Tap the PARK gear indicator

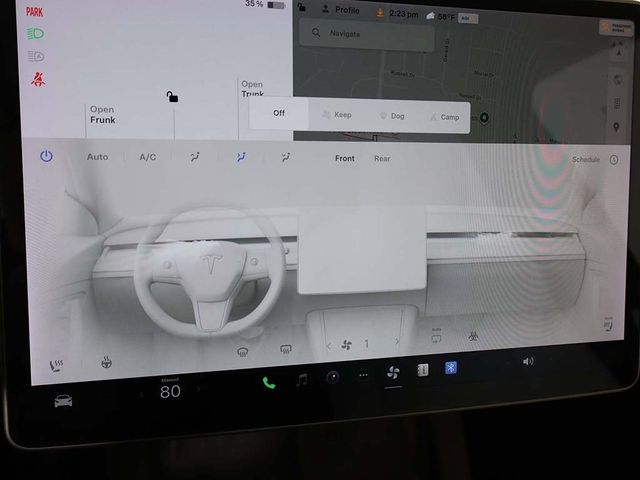[34, 11]
